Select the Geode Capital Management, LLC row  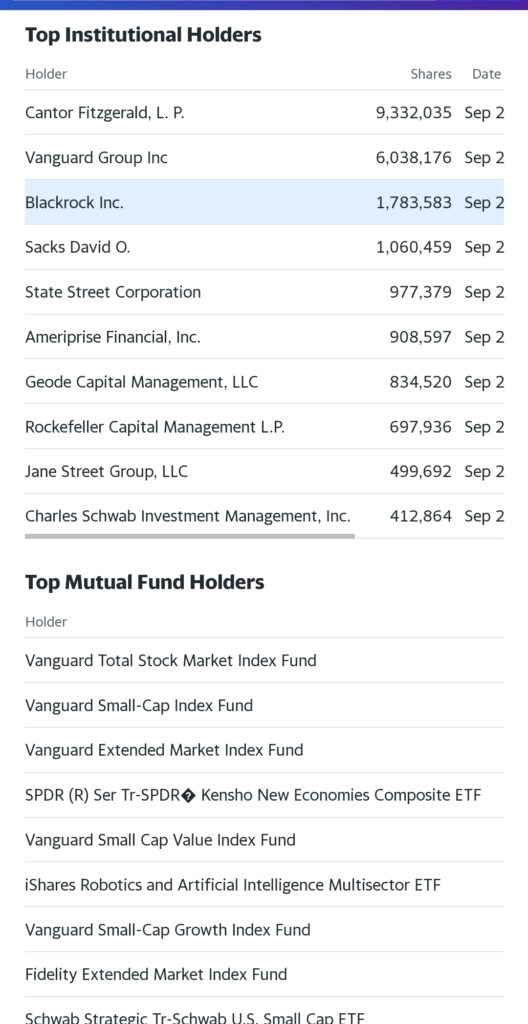tap(264, 382)
